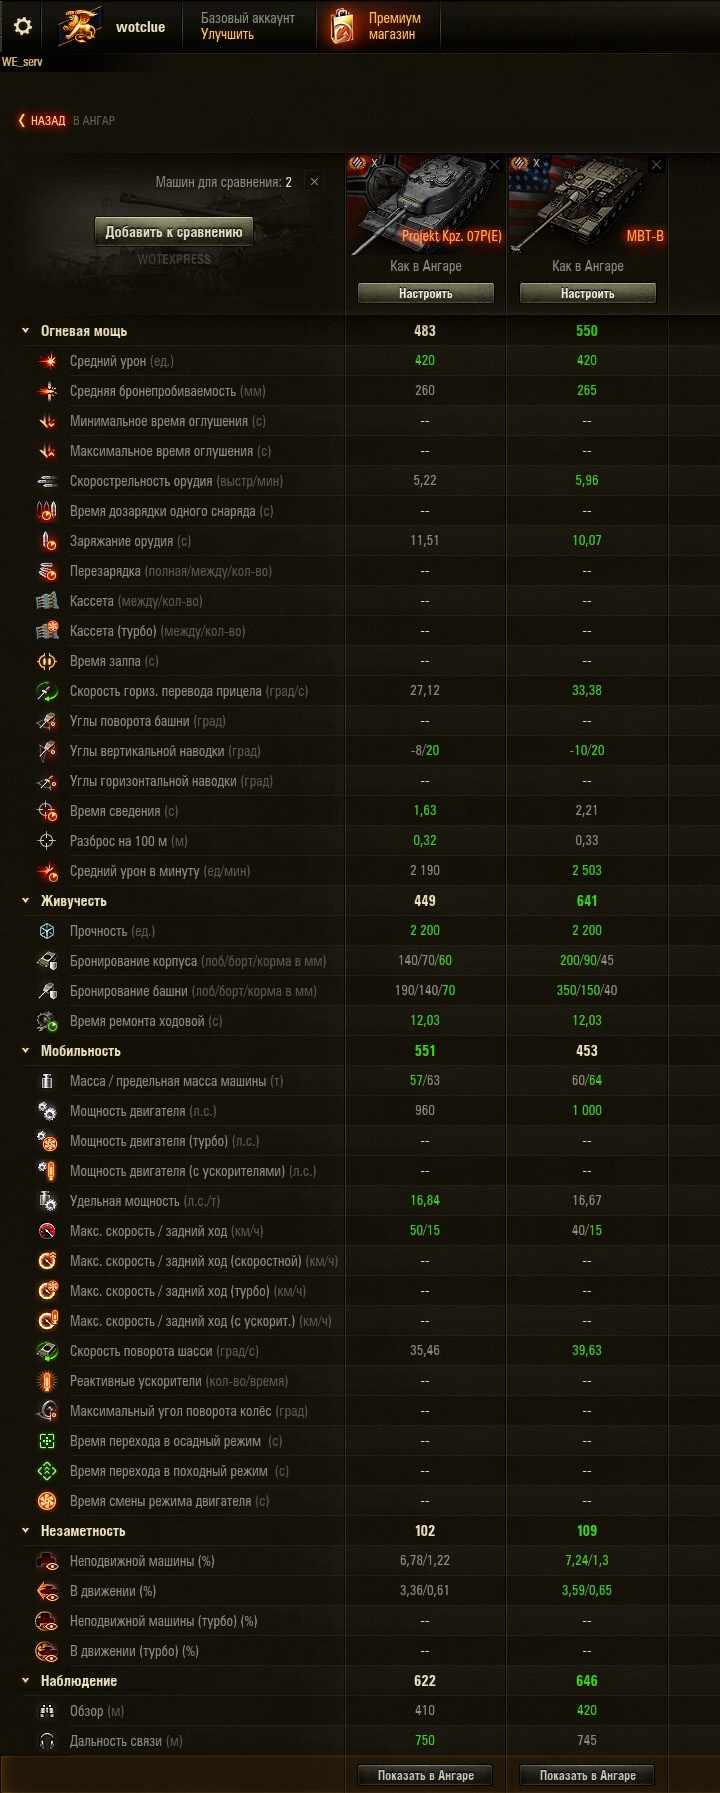Click the wotclue clan emblem
This screenshot has height=1793, width=720.
click(80, 27)
